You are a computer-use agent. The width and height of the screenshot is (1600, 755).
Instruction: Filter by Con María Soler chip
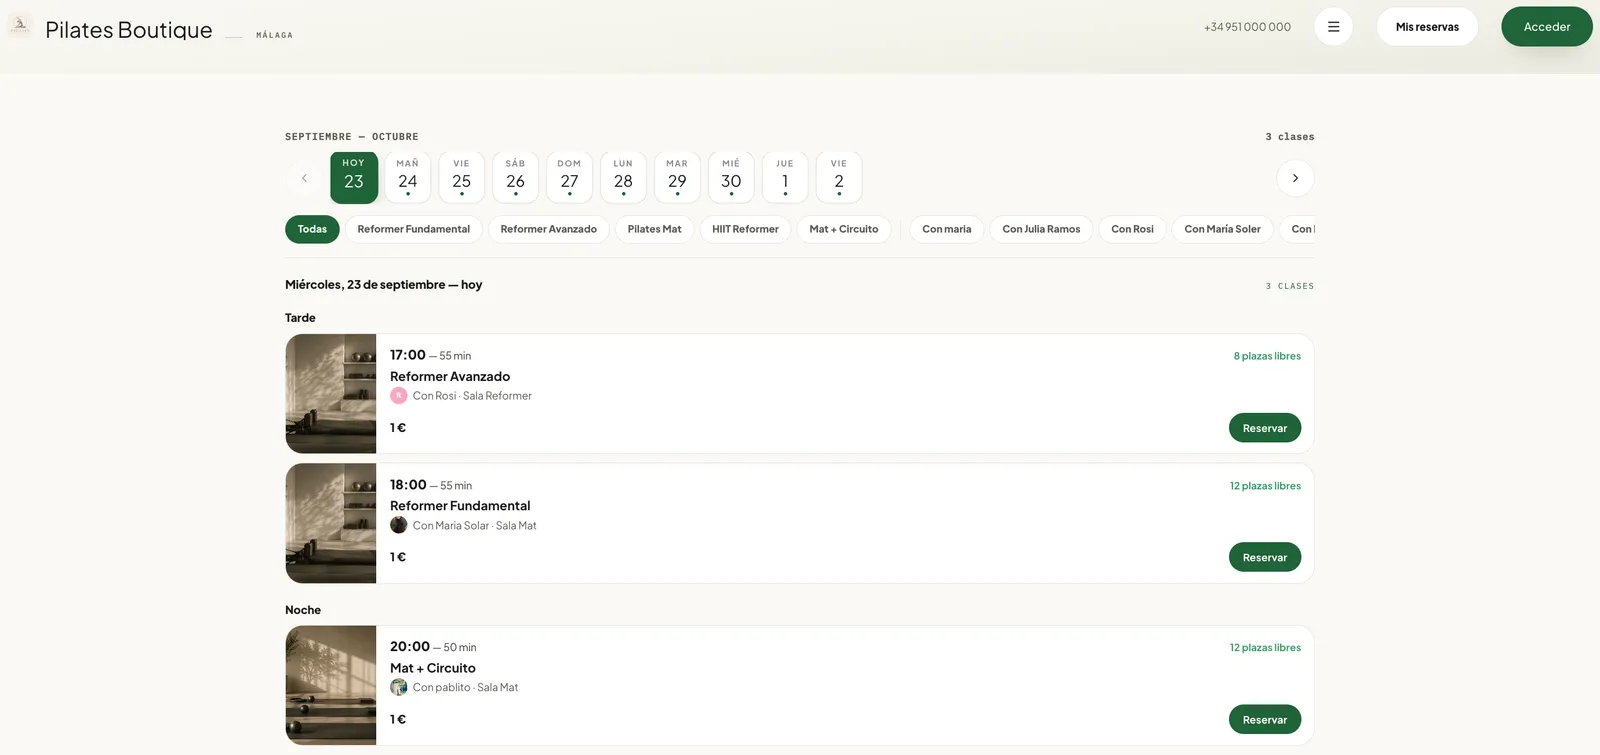1223,229
